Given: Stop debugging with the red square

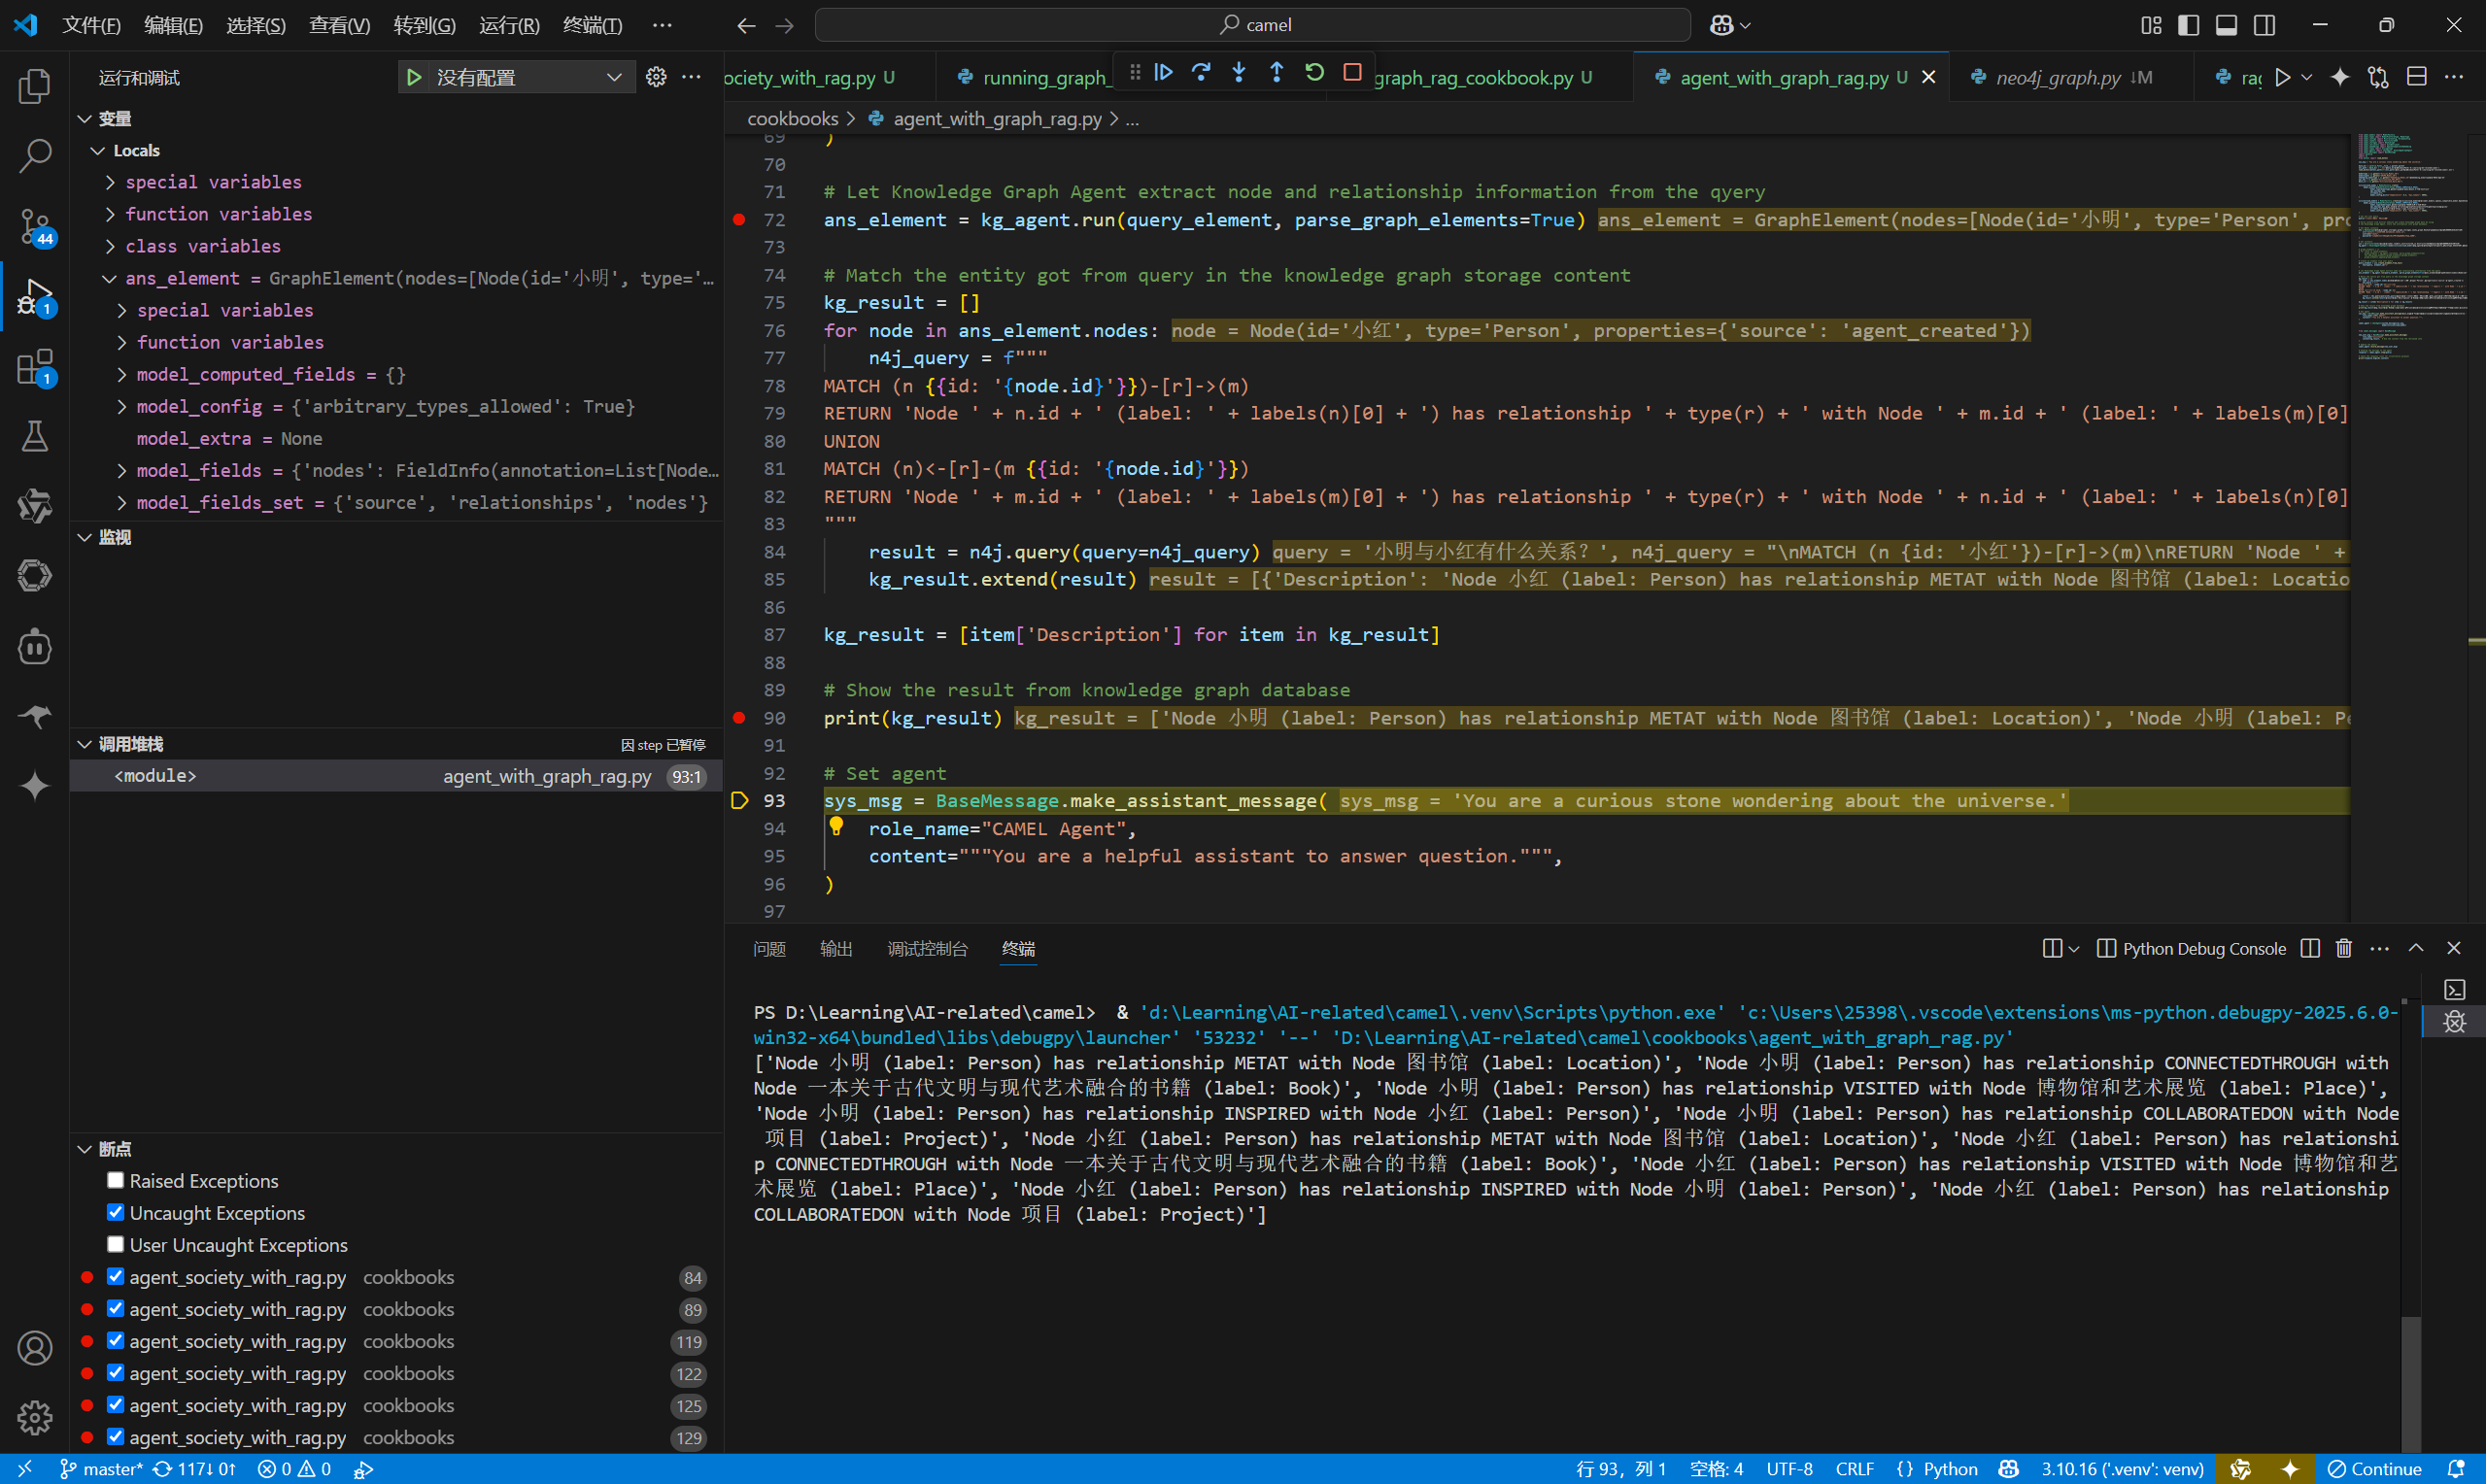Looking at the screenshot, I should (1352, 72).
